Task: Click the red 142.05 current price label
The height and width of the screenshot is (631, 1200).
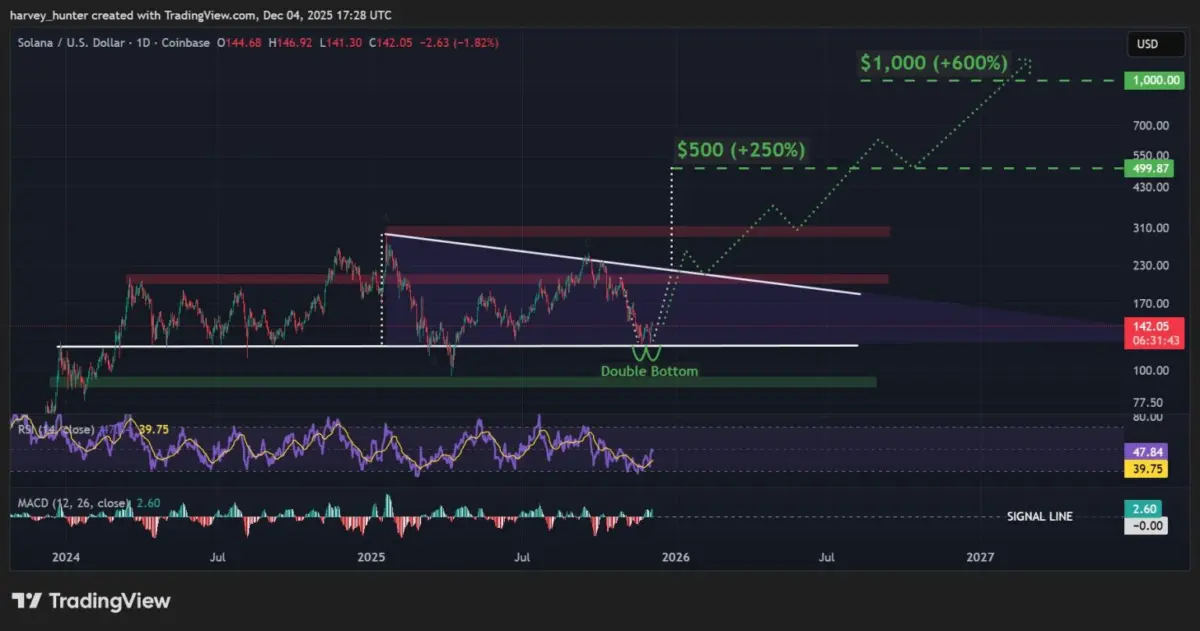Action: (1149, 327)
